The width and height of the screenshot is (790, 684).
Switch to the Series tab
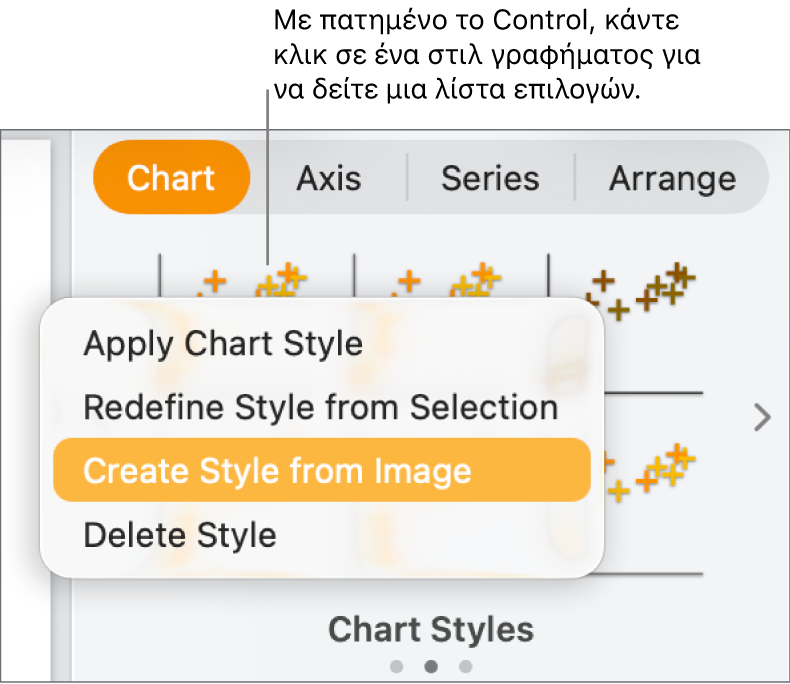coord(490,178)
